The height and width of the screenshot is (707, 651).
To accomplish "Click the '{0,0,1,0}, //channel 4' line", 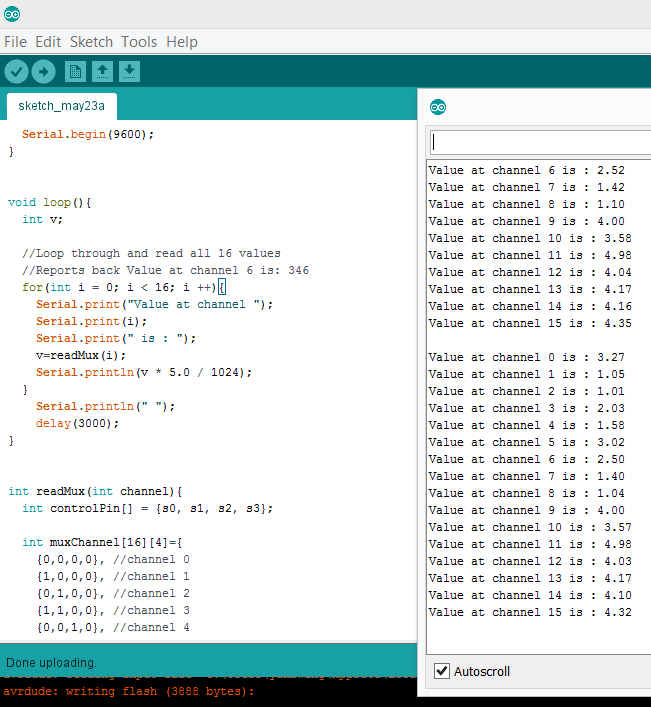I will click(x=113, y=628).
